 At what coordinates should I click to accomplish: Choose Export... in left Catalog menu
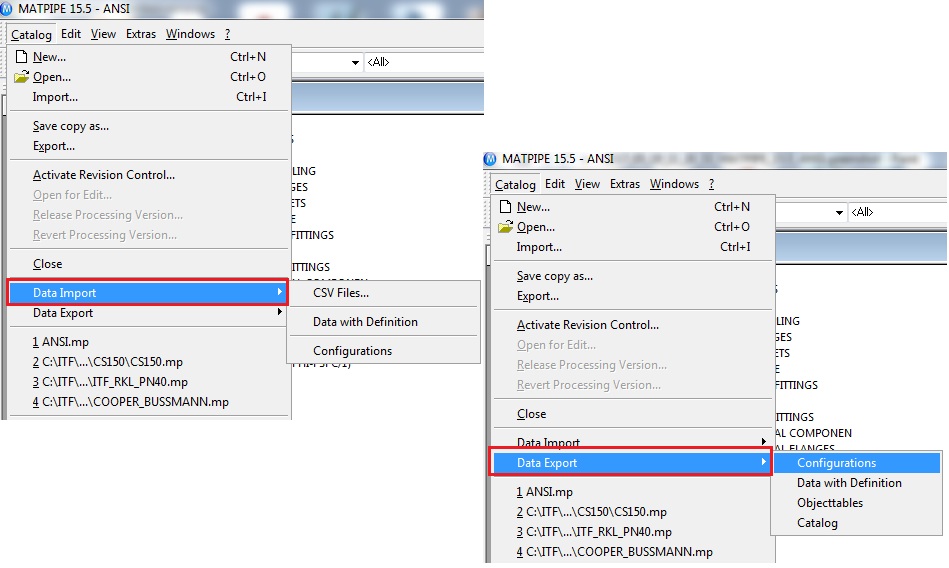click(149, 146)
